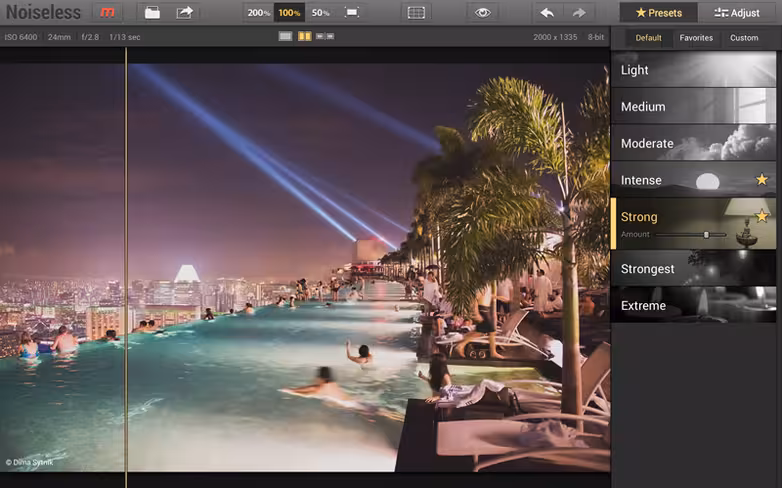Screen dimensions: 782x488
Task: Click the fit-to-screen icon
Action: point(352,12)
